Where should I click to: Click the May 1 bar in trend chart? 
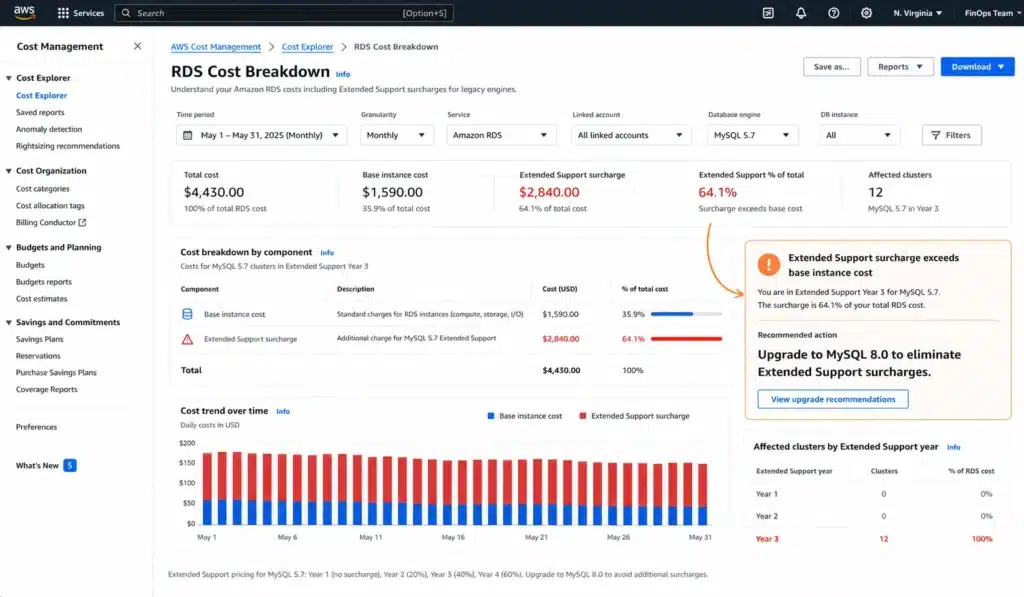[207, 489]
